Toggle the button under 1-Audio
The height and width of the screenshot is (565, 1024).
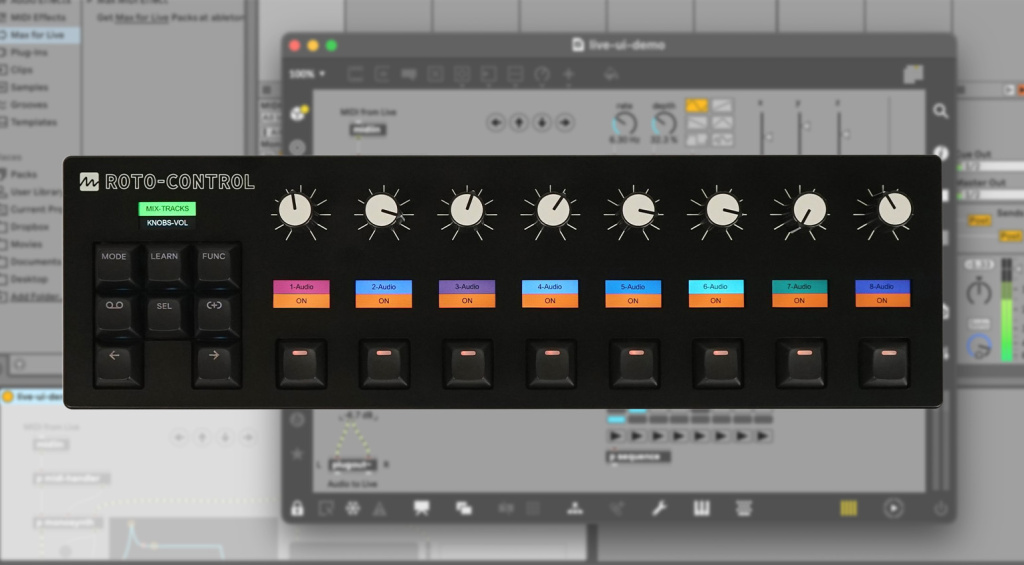301,362
